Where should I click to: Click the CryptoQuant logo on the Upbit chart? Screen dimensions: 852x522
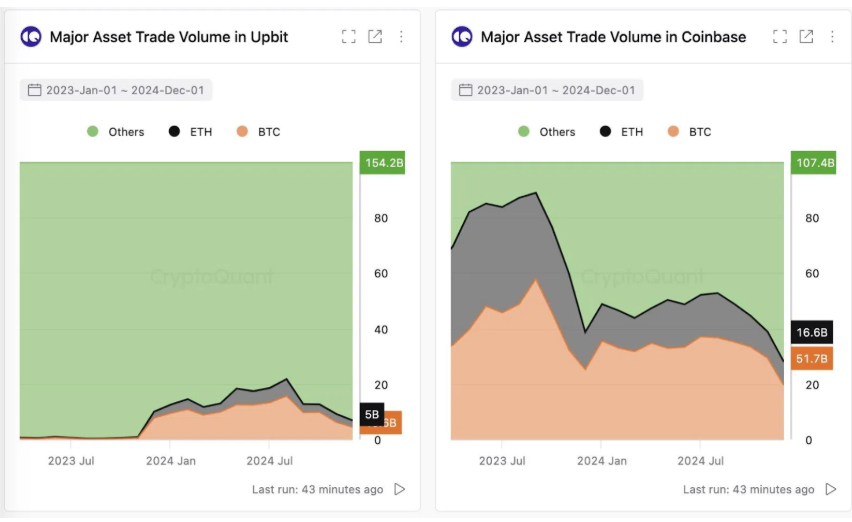(31, 37)
